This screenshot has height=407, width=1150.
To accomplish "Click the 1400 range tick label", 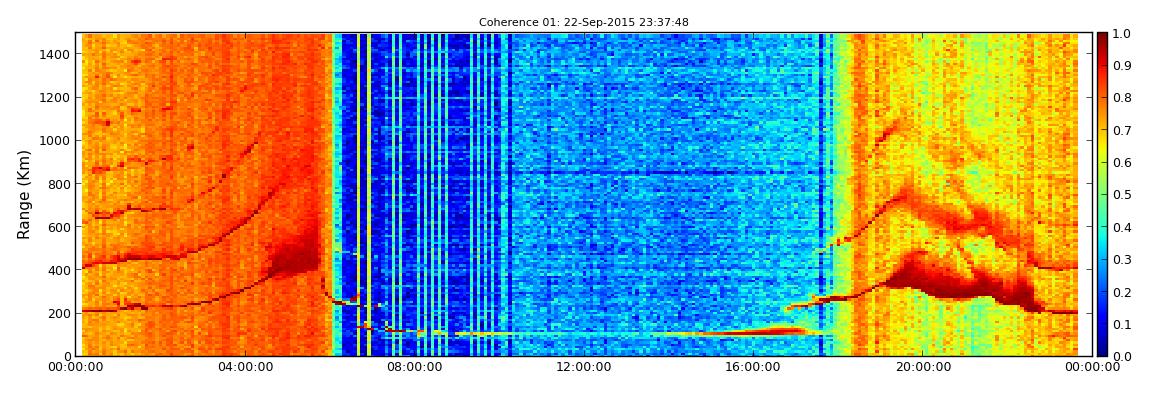I will (56, 54).
